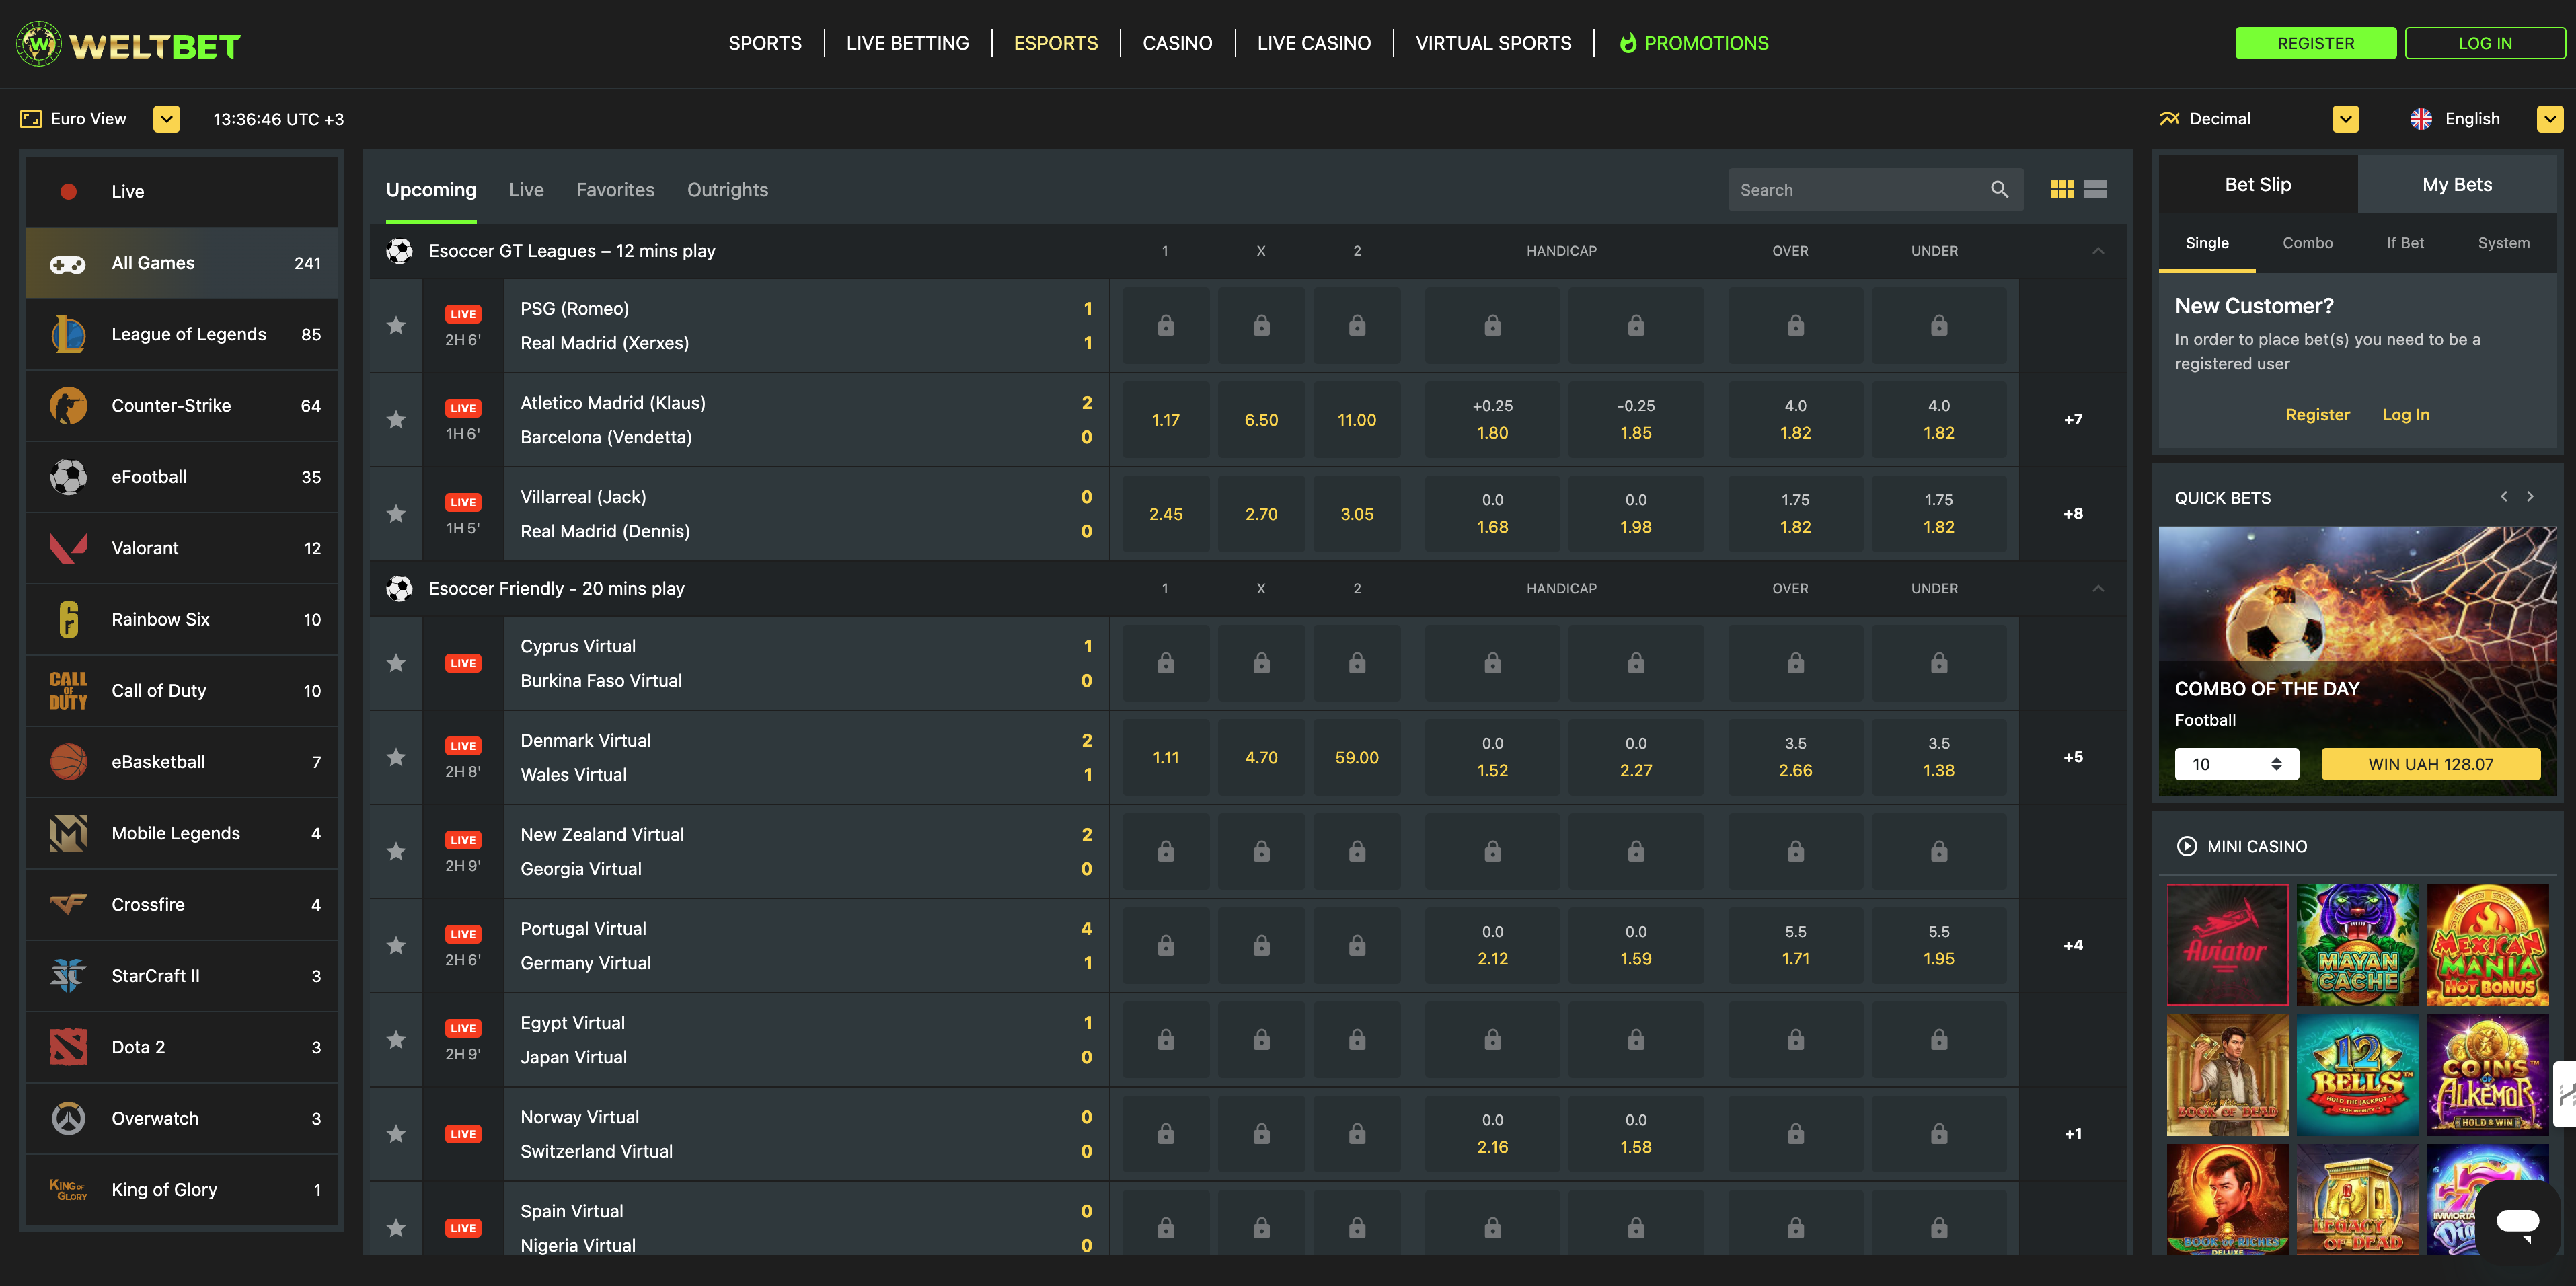This screenshot has height=1286, width=2576.
Task: Select Crossfire category
Action: [181, 904]
